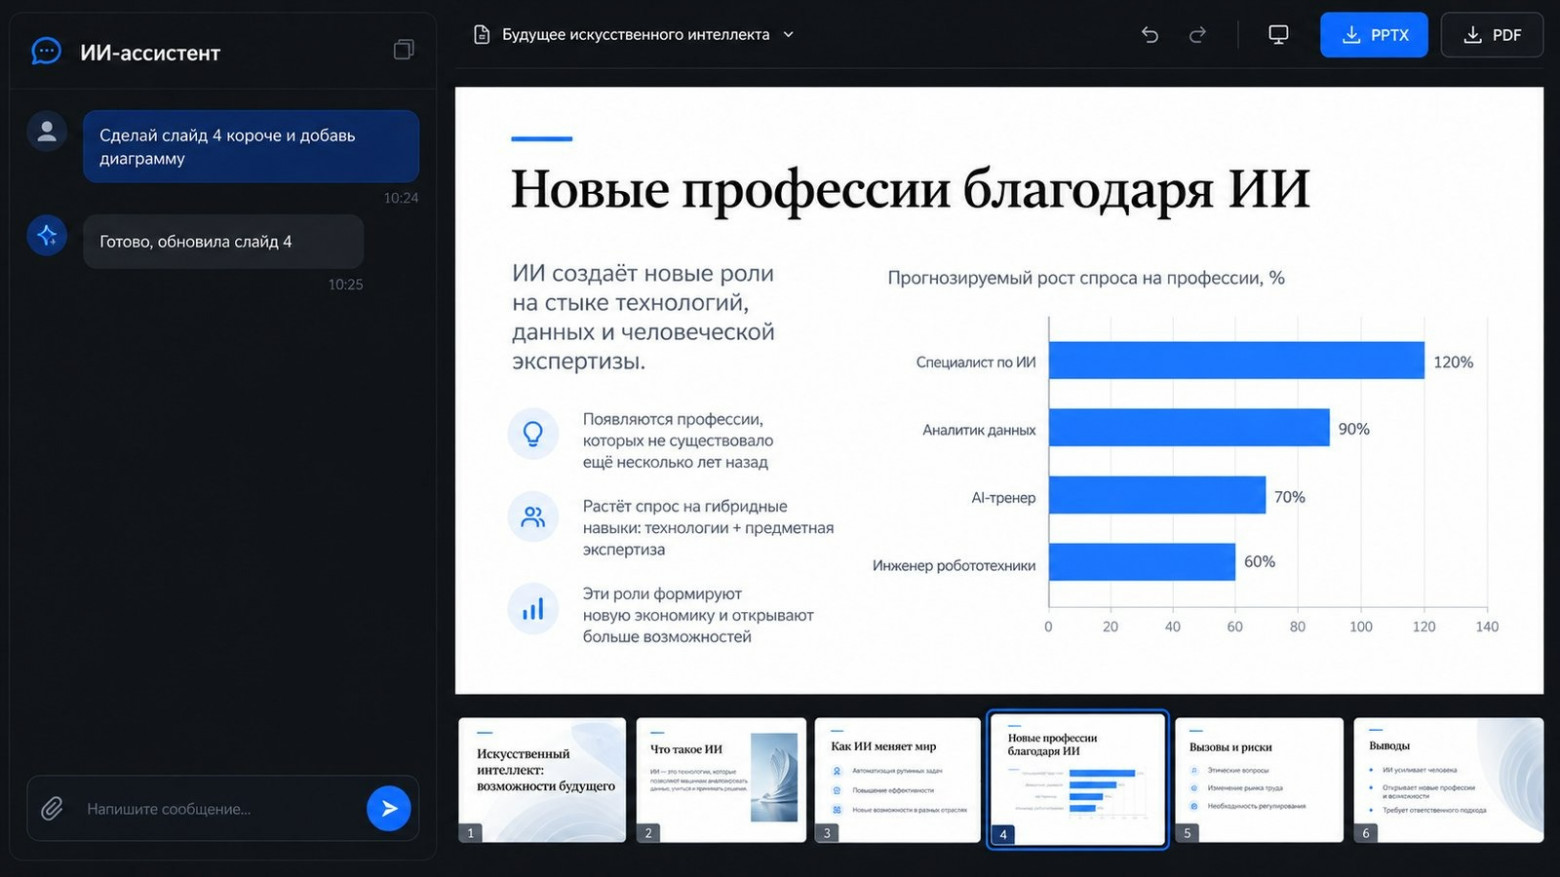The image size is (1560, 877).
Task: Select slide 2 thumbnail 'Что такое ИИ'
Action: [721, 780]
